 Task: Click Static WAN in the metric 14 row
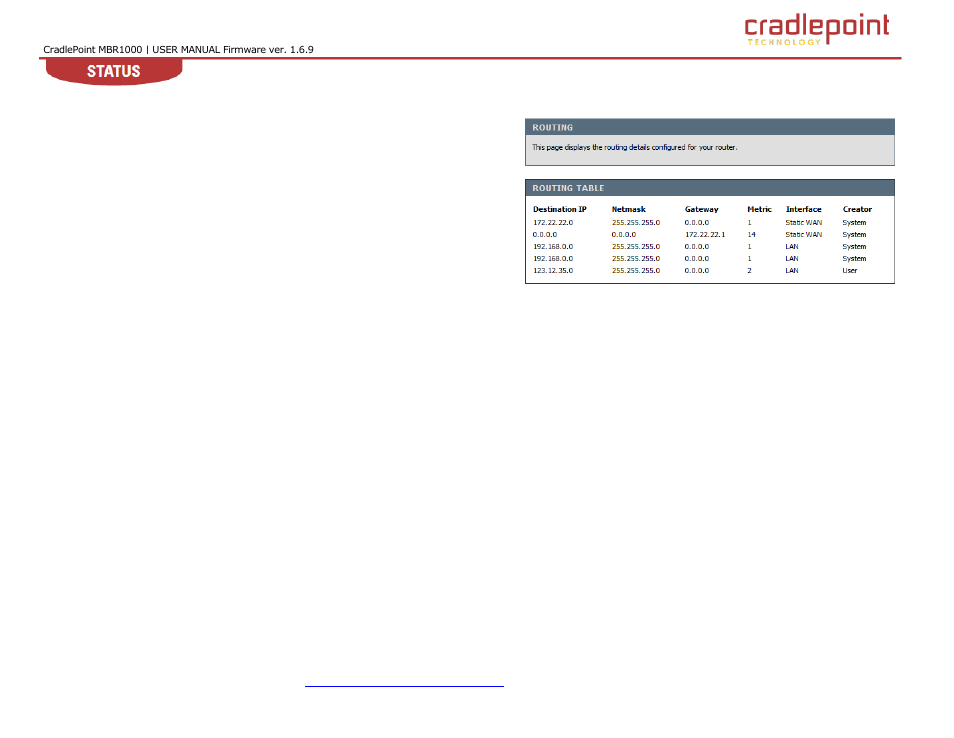[x=804, y=235]
